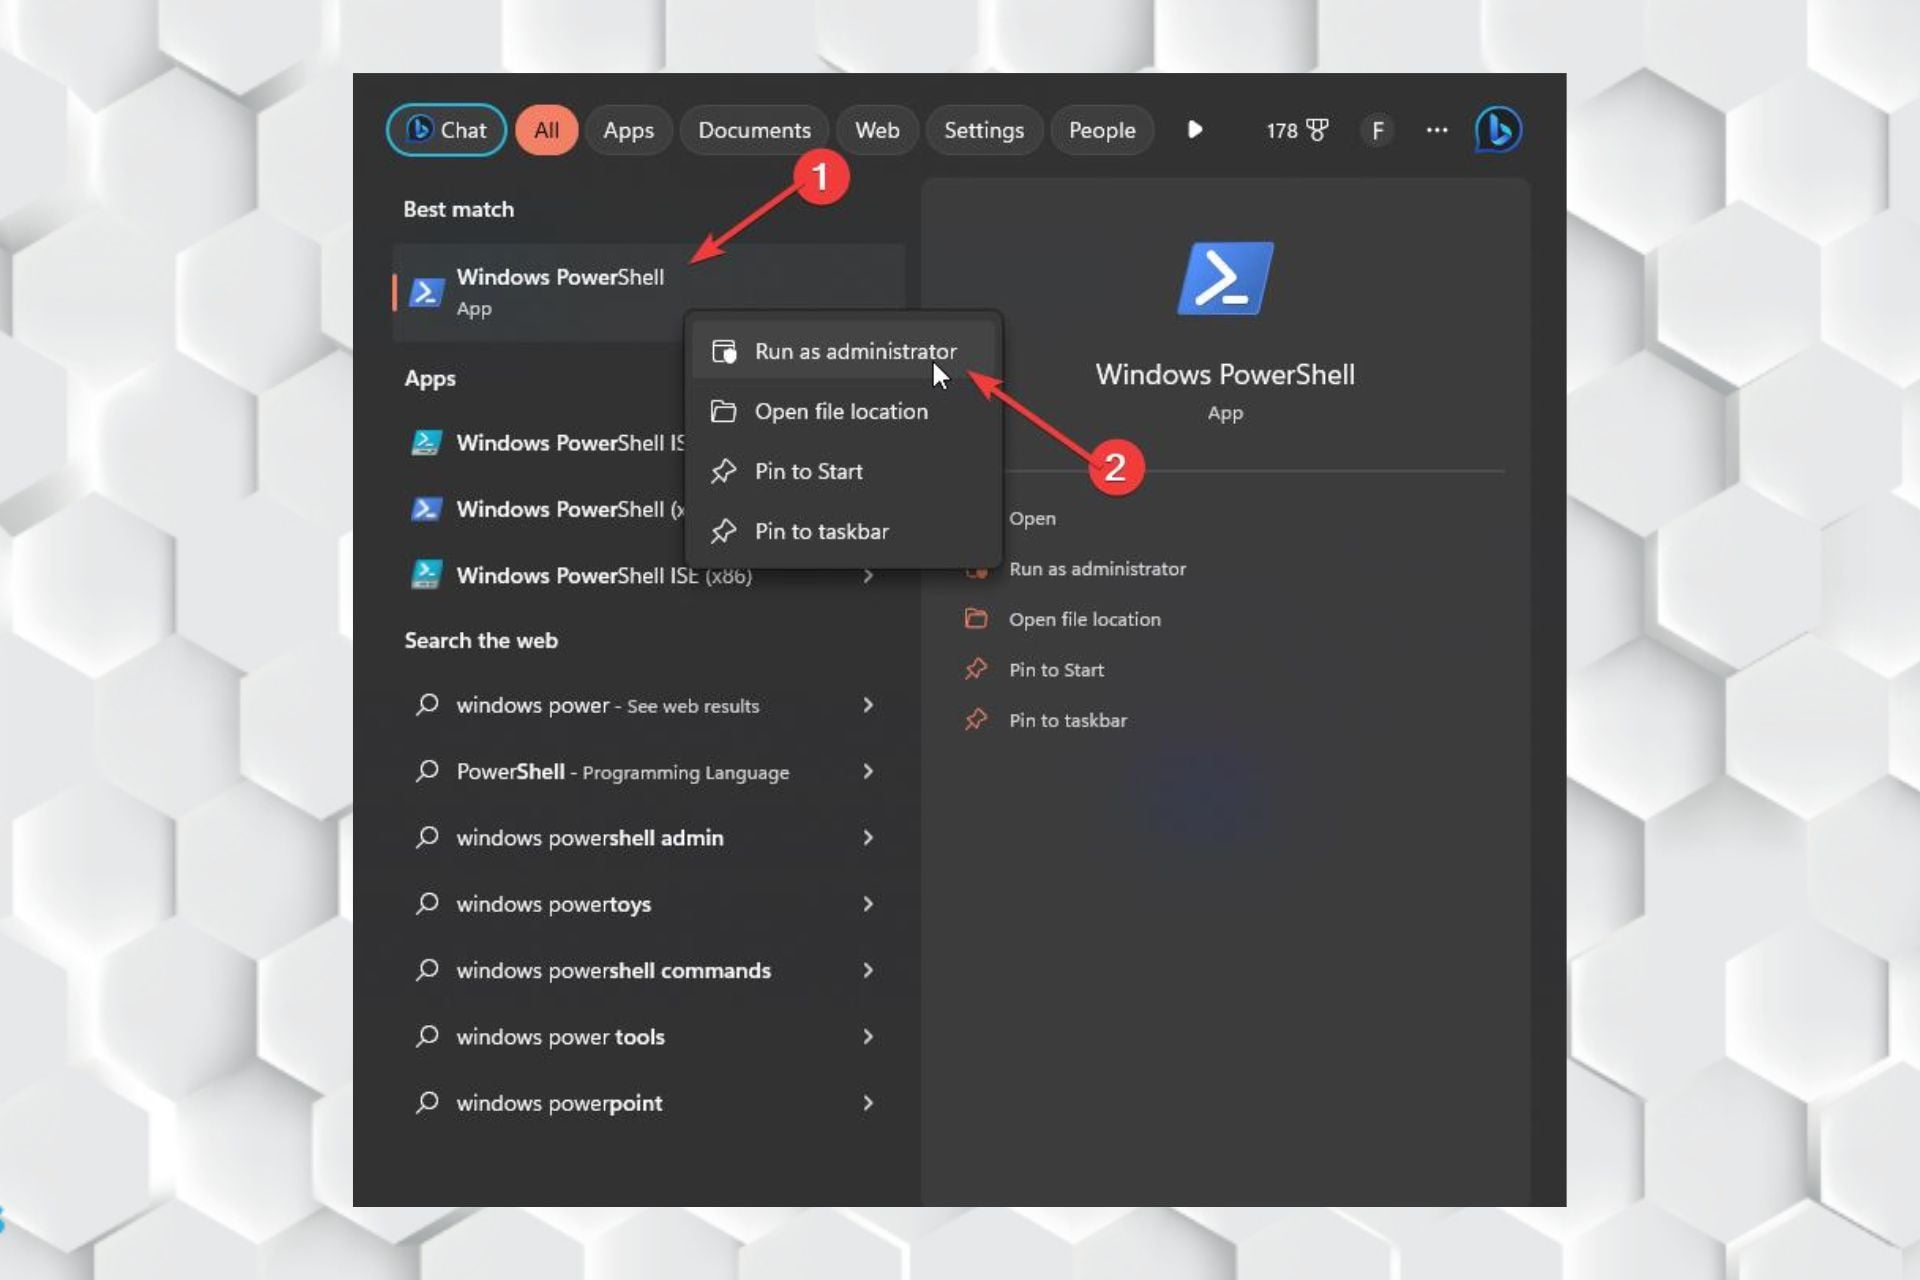Open the F account avatar
Screen dimensions: 1920x1280
click(x=1377, y=130)
